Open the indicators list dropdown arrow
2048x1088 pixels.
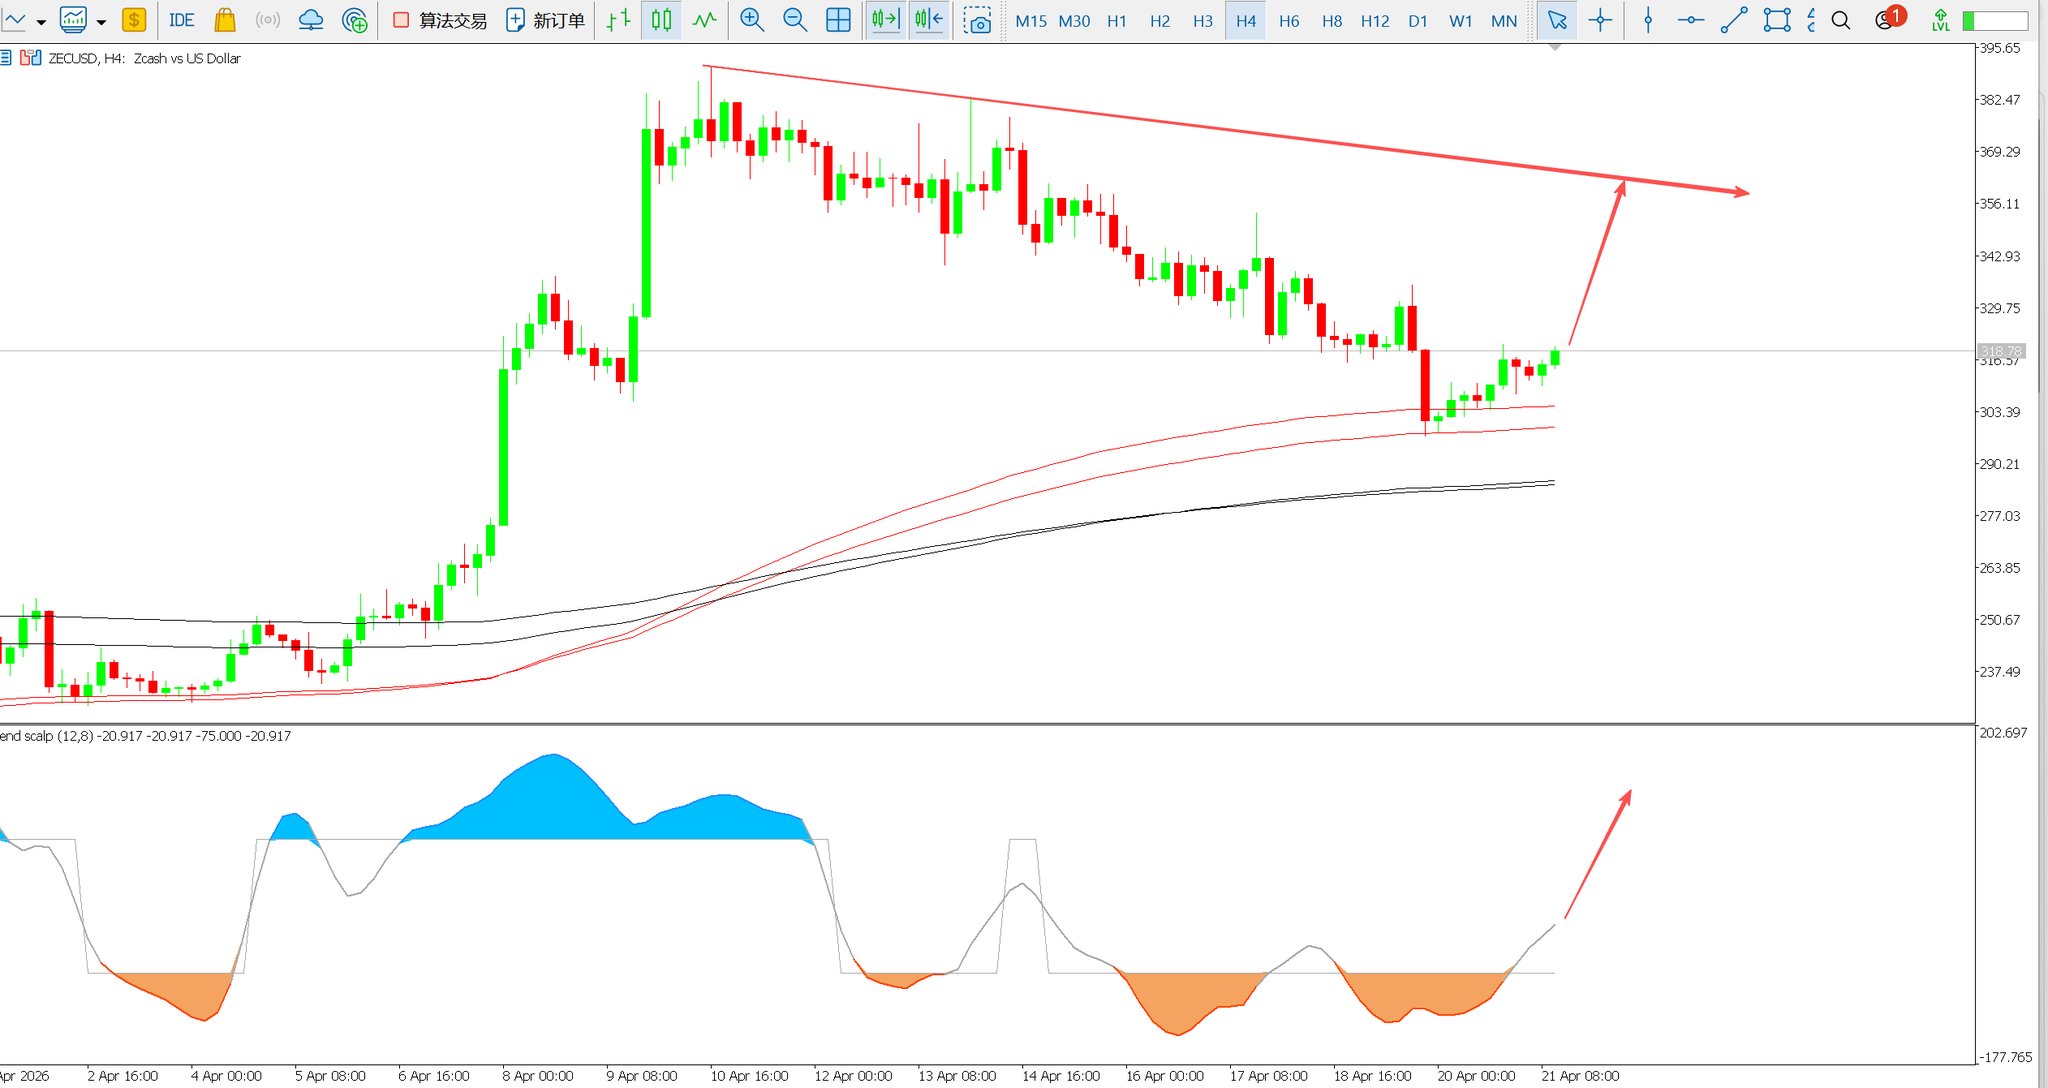tap(101, 22)
